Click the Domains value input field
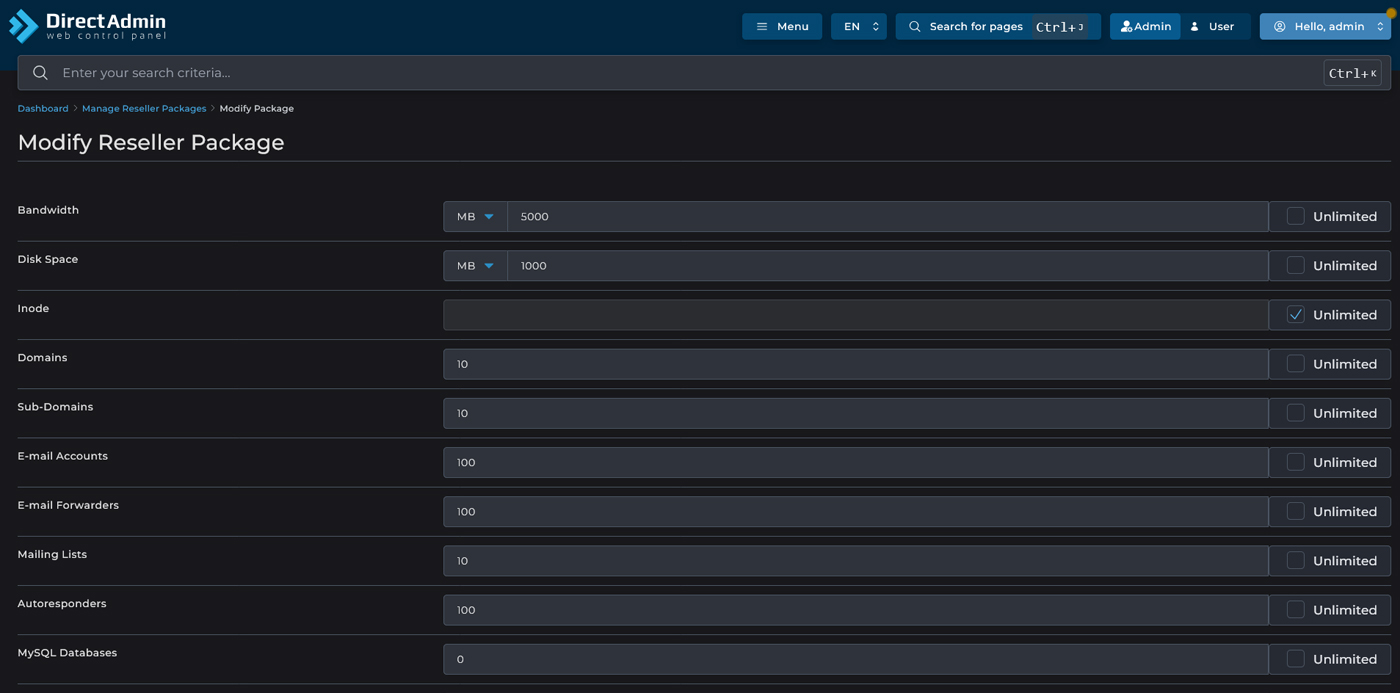Image resolution: width=1400 pixels, height=693 pixels. [x=855, y=364]
